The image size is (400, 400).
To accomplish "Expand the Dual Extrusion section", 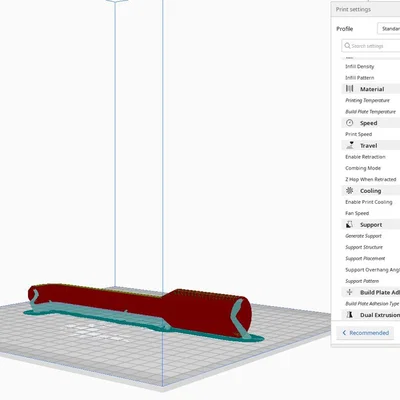I will pos(371,315).
